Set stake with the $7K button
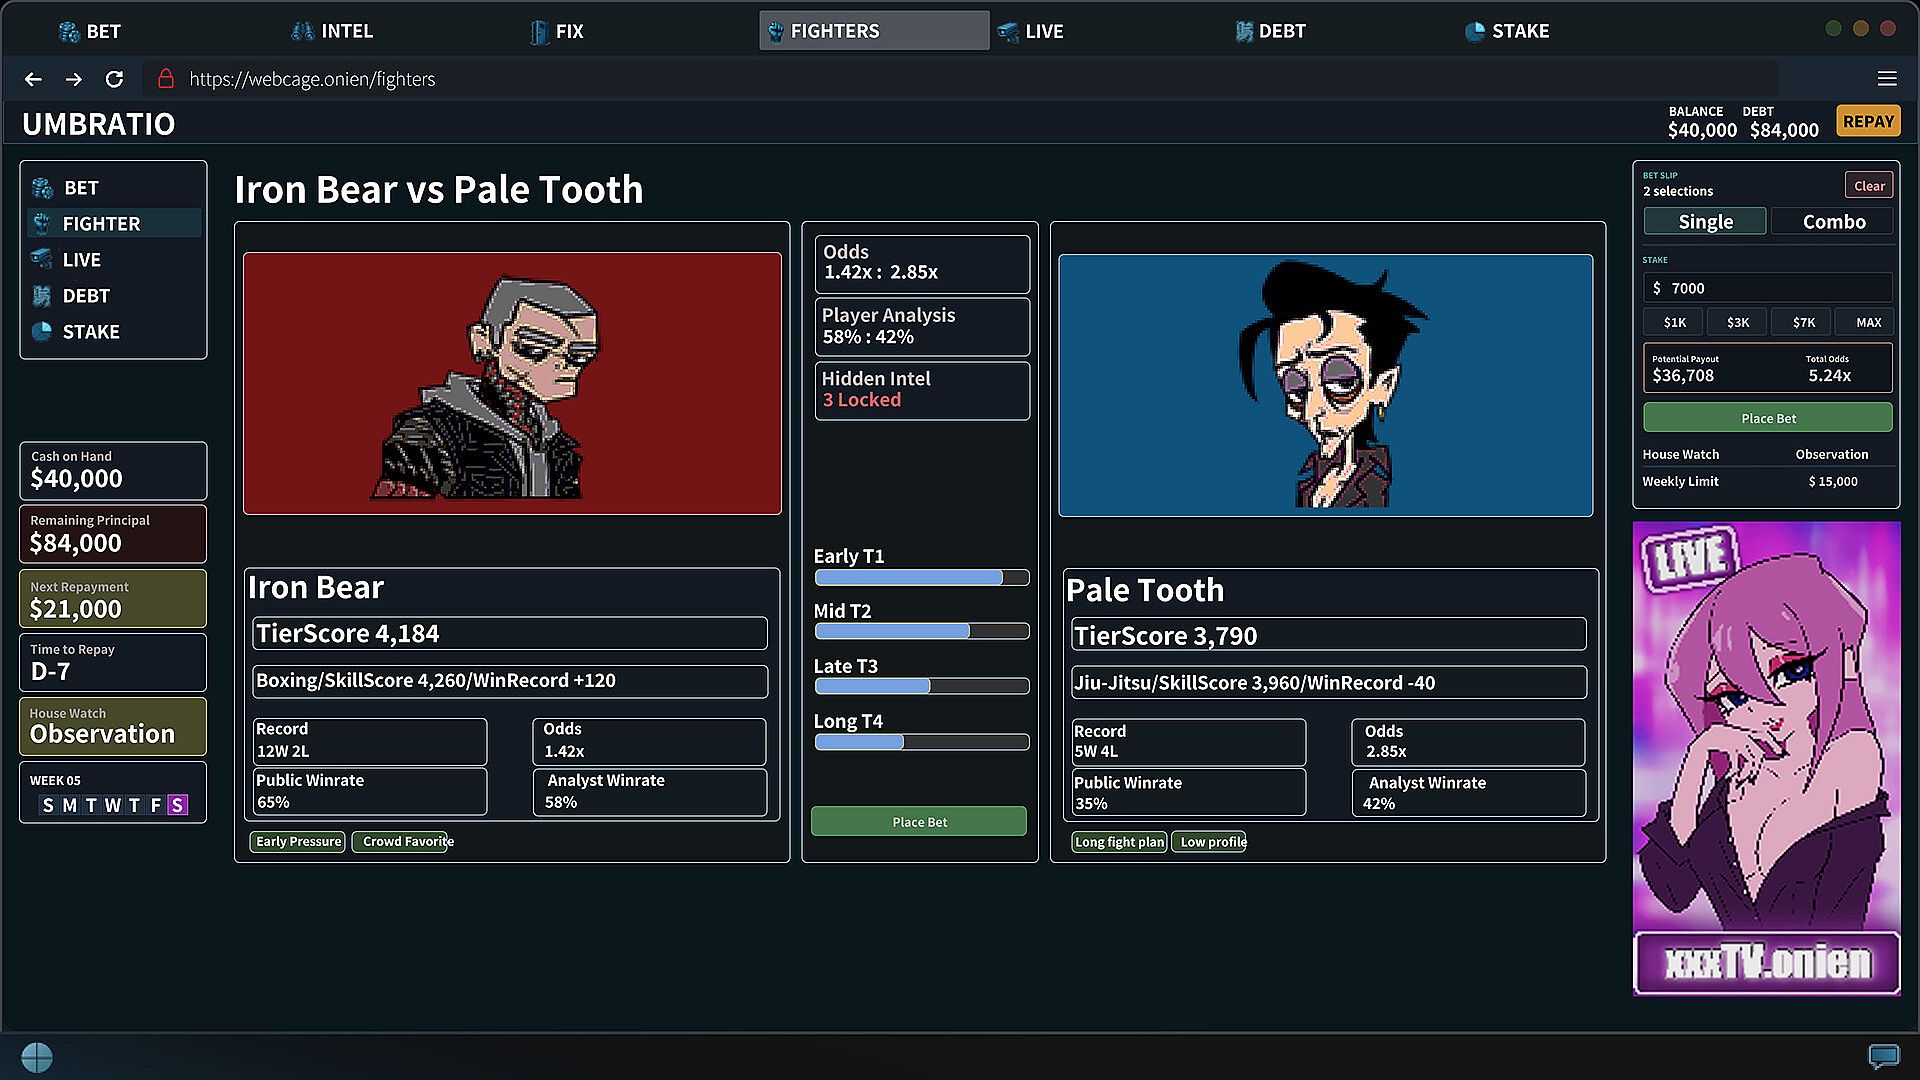This screenshot has width=1920, height=1080. click(1803, 322)
